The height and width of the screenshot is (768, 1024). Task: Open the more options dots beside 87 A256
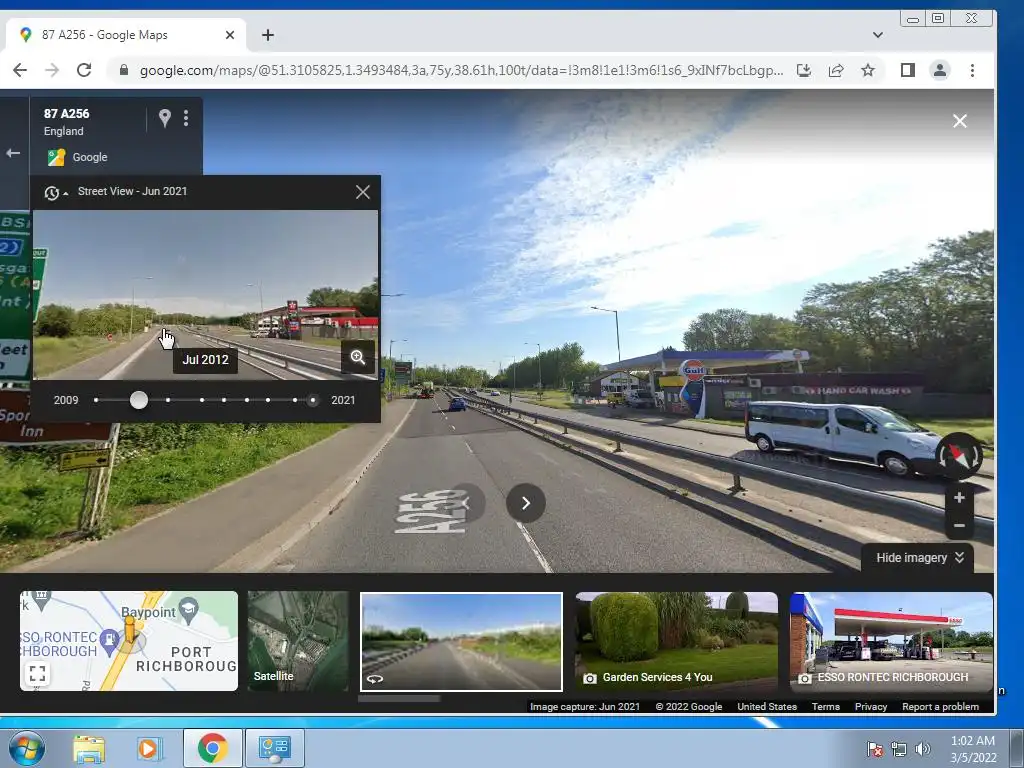click(186, 118)
